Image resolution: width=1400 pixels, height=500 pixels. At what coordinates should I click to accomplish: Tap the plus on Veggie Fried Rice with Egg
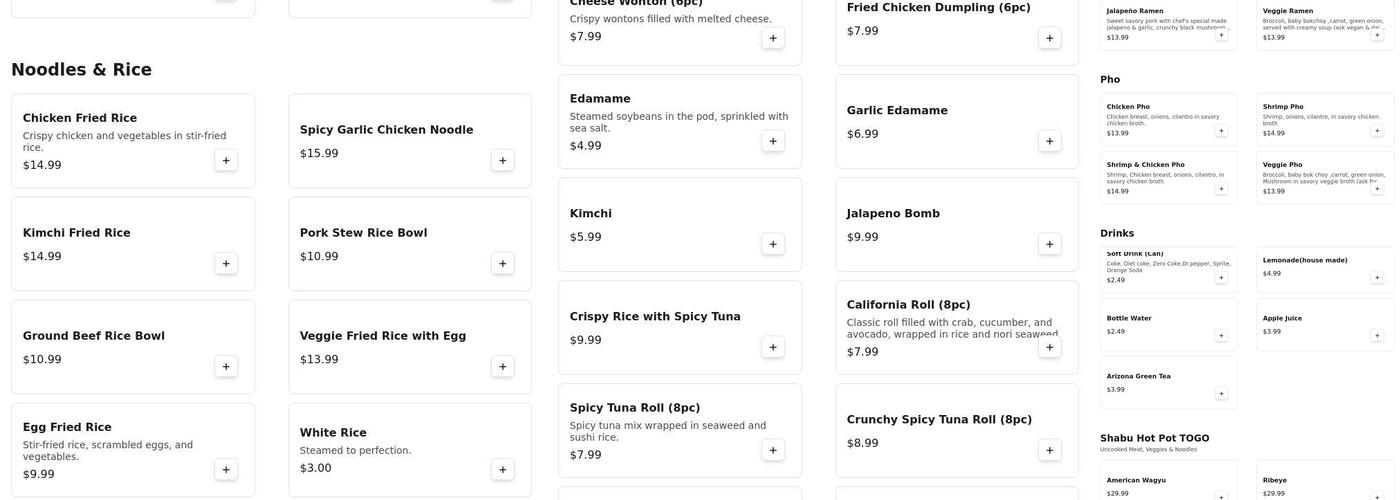pyautogui.click(x=503, y=366)
